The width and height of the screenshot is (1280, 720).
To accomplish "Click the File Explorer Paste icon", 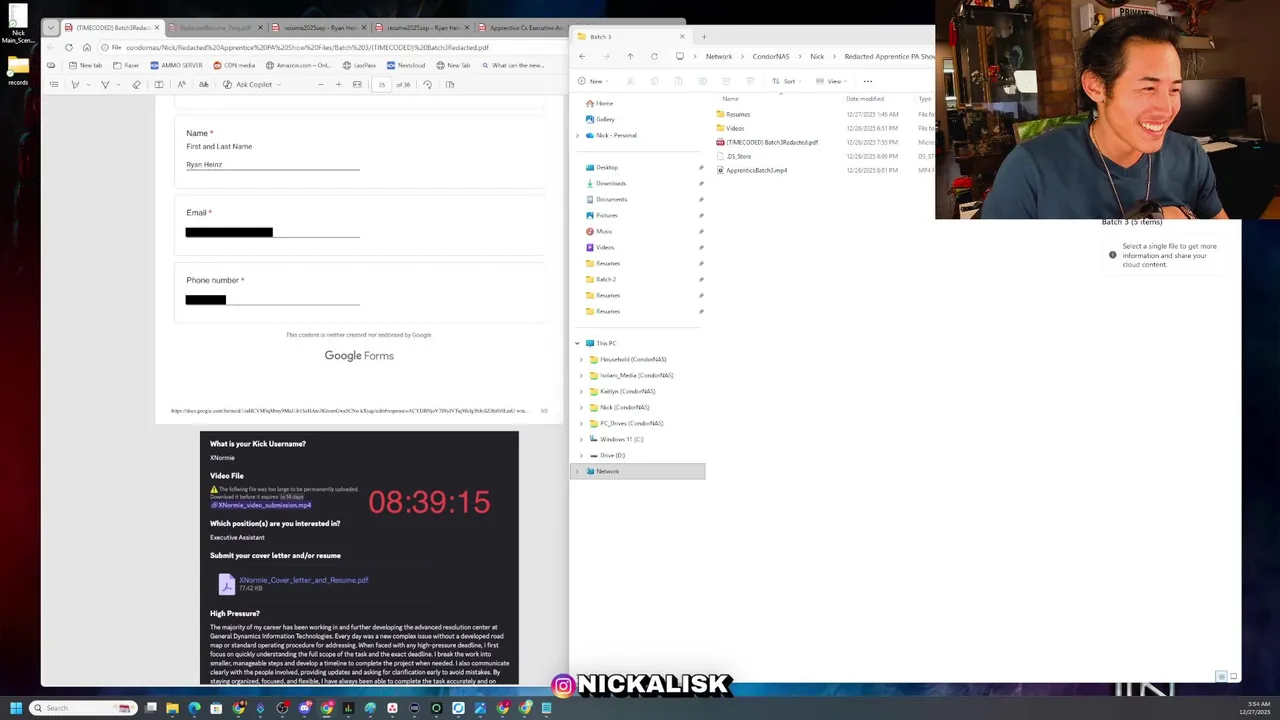I will pos(678,81).
